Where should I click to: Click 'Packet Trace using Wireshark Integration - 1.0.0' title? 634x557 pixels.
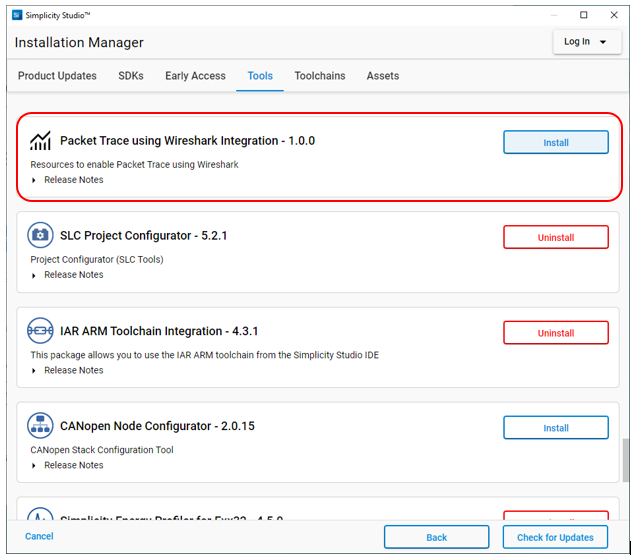pyautogui.click(x=188, y=141)
